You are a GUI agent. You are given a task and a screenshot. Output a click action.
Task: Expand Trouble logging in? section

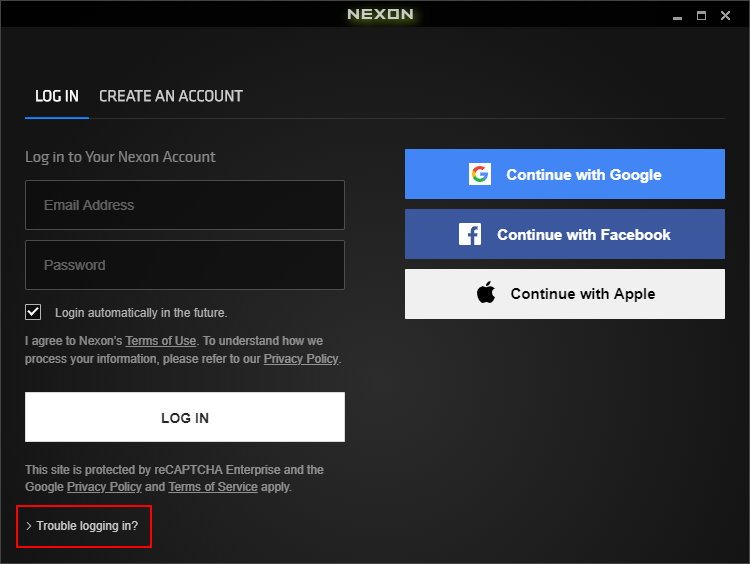[82, 526]
